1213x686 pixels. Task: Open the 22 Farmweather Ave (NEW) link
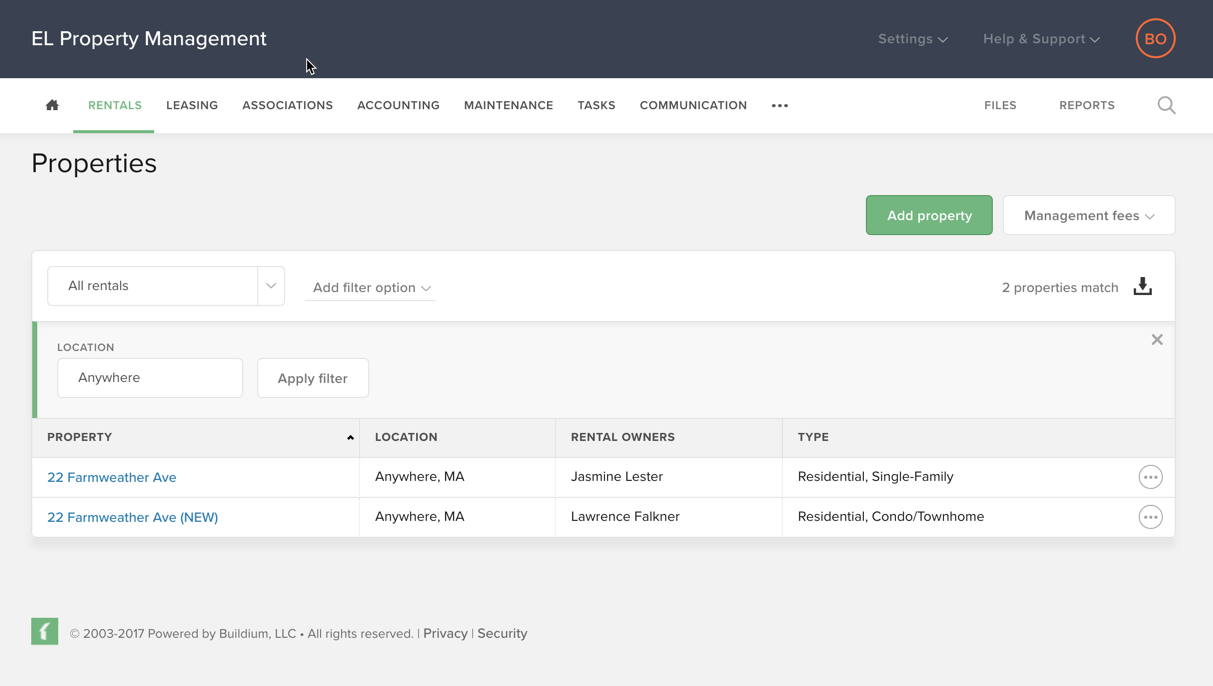click(x=132, y=517)
